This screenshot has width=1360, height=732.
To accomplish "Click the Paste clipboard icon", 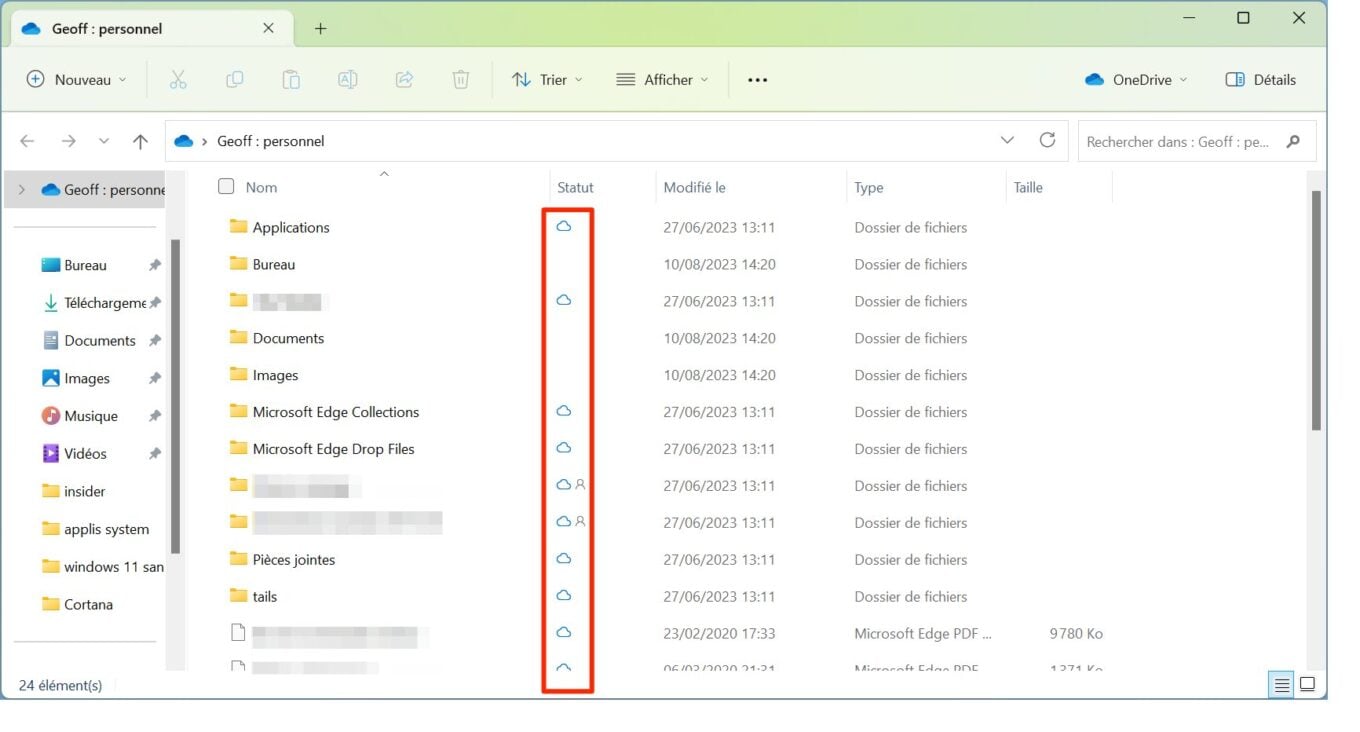I will (x=291, y=80).
